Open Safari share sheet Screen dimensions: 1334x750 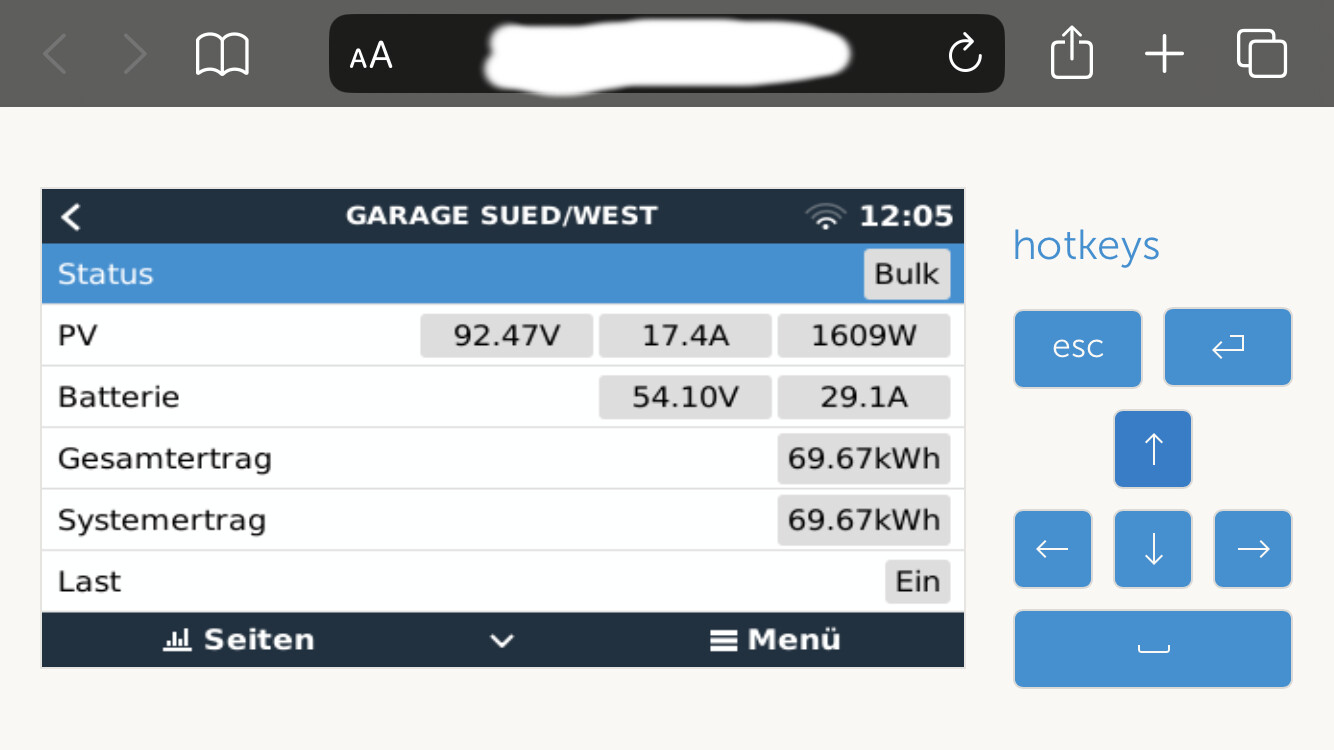point(1071,53)
